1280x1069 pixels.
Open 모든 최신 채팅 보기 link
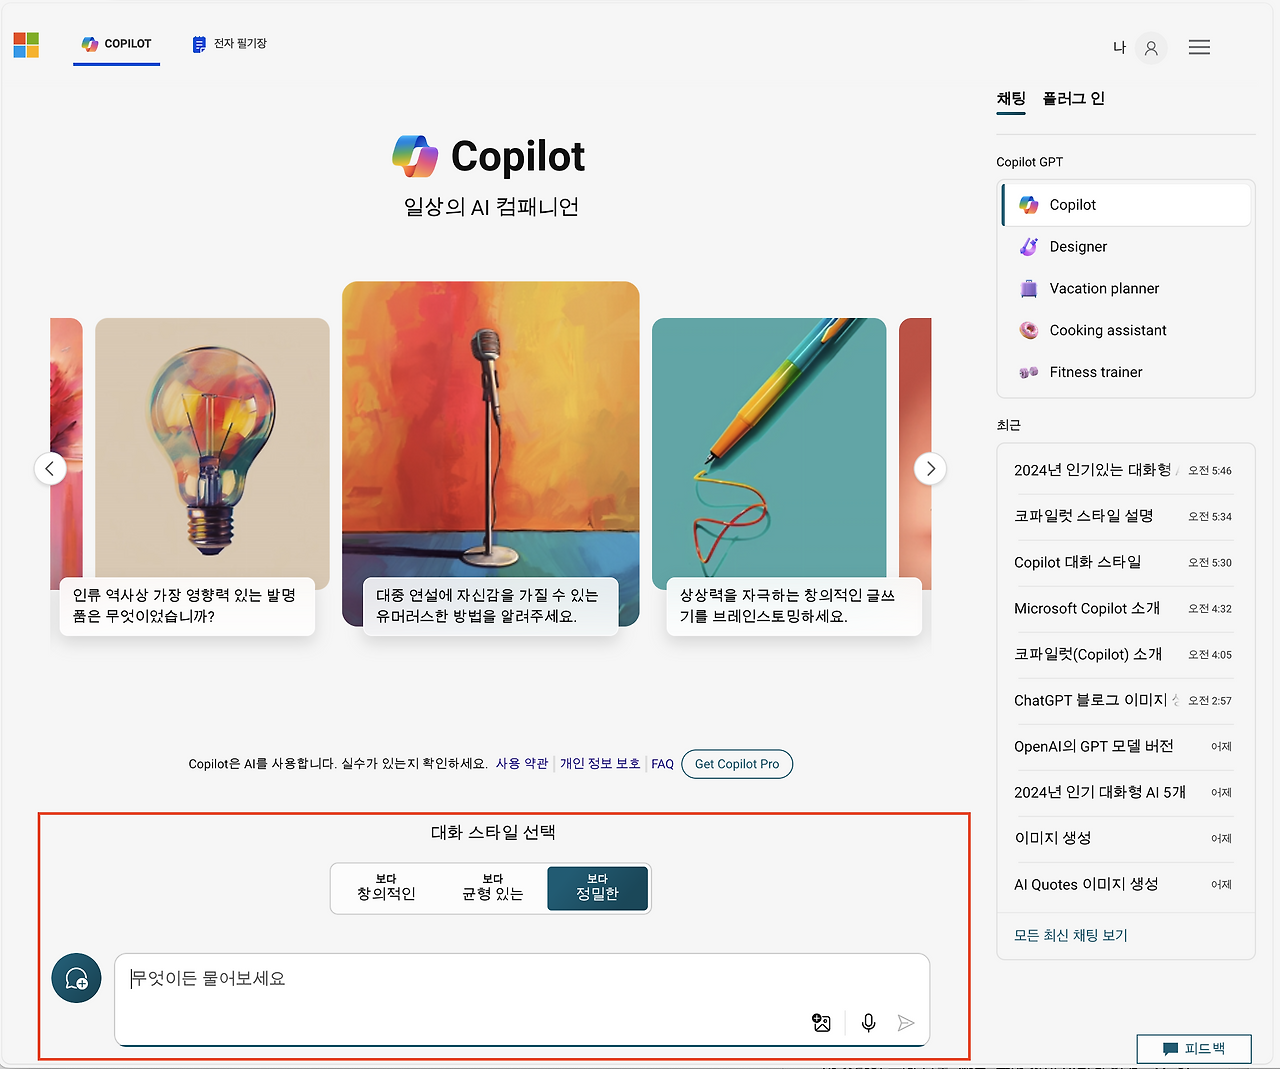click(1071, 935)
